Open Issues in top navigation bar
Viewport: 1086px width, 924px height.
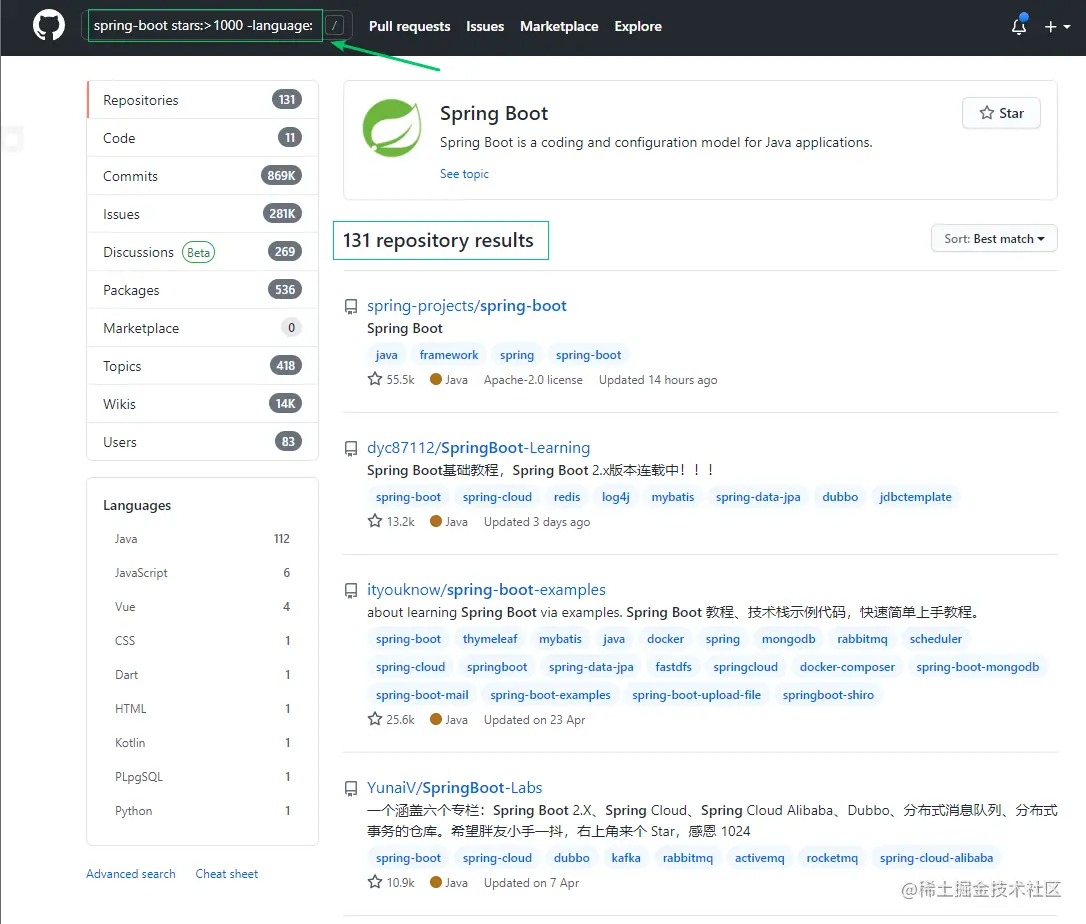[x=485, y=26]
